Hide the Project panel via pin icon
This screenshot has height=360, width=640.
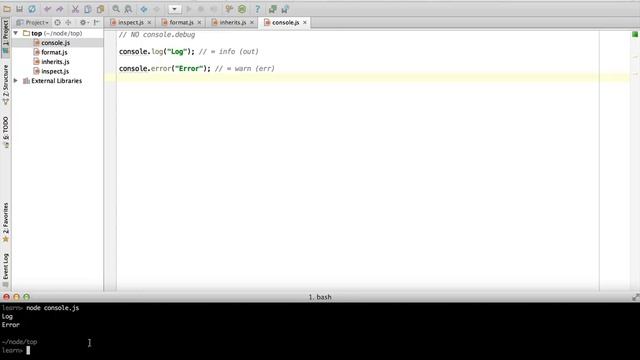click(97, 22)
